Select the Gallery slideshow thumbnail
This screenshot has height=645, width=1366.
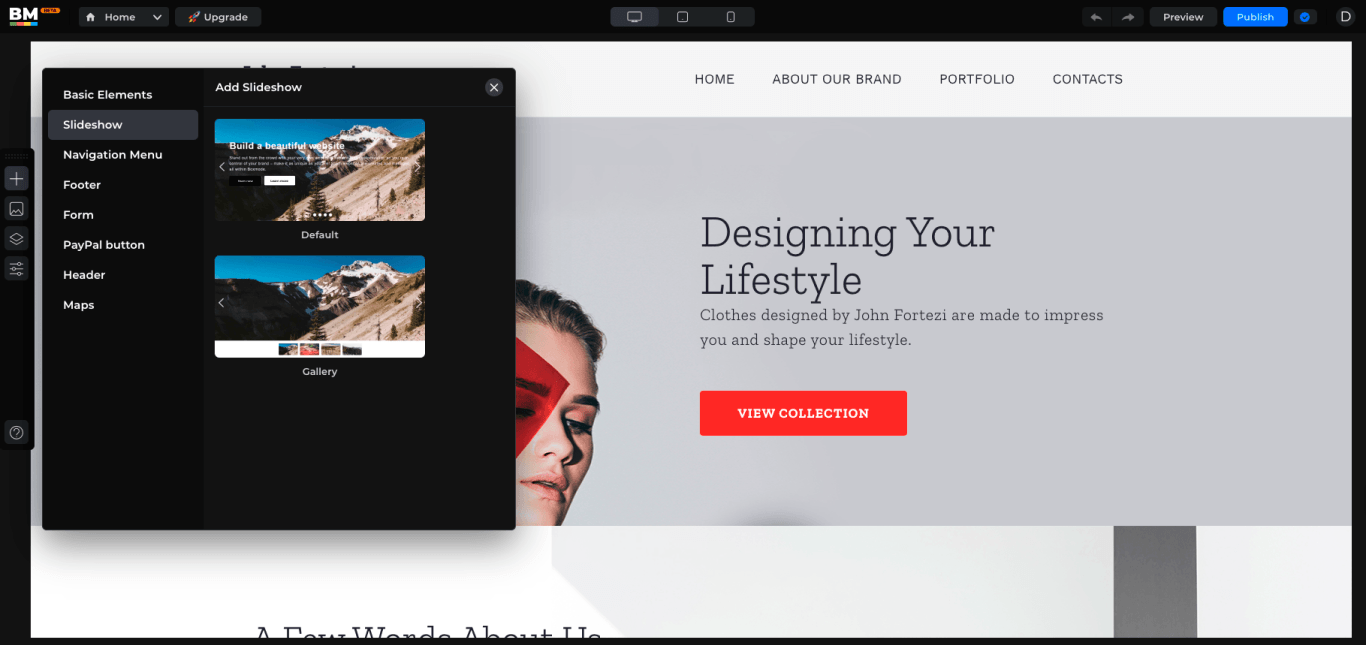(x=319, y=306)
